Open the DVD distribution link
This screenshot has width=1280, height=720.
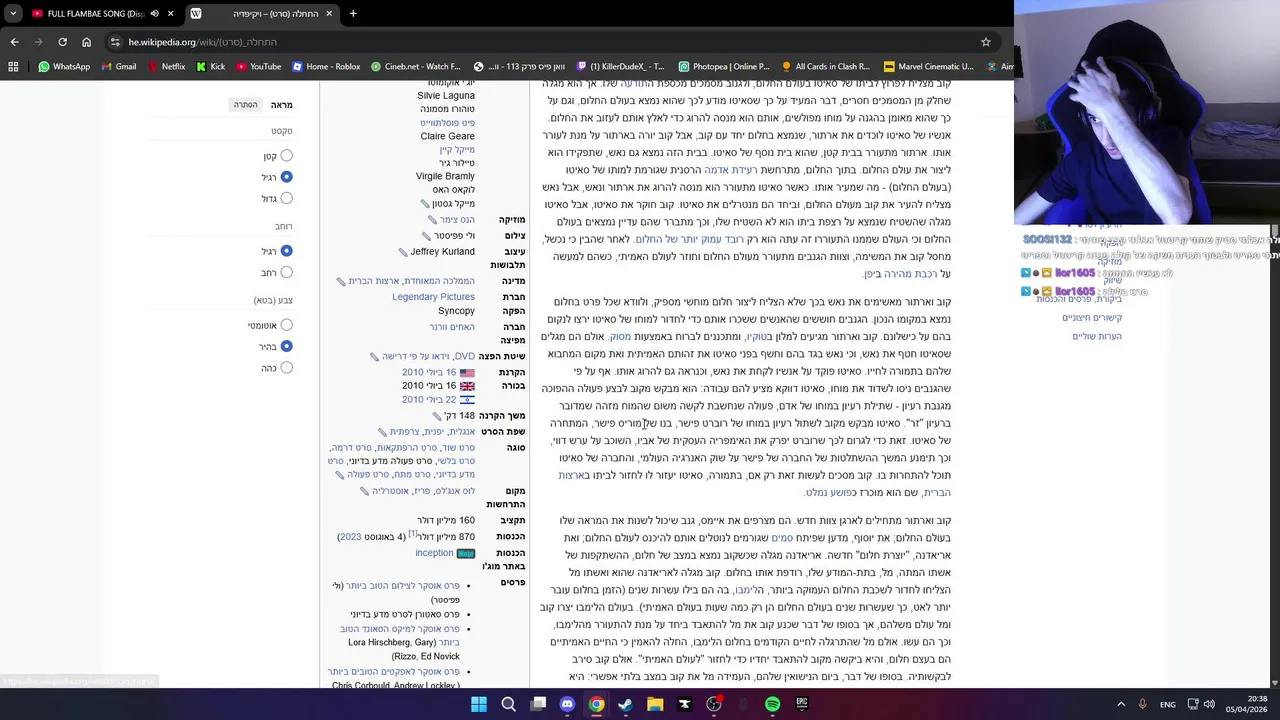[x=464, y=356]
